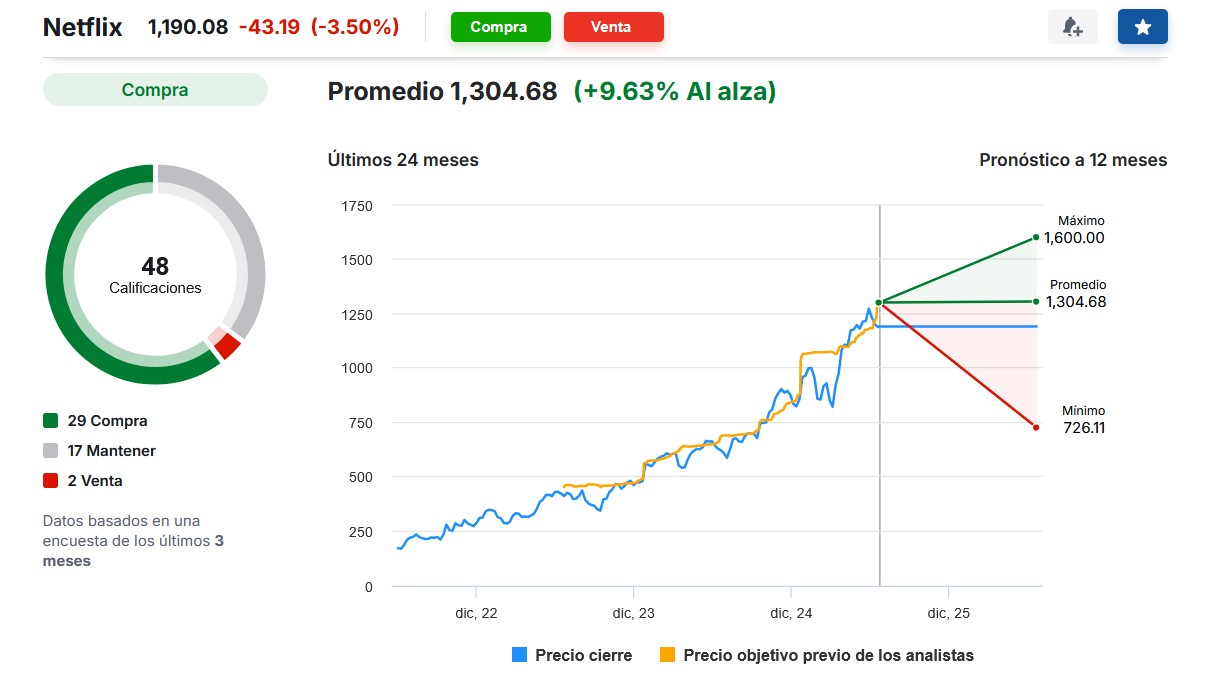The height and width of the screenshot is (697, 1205).
Task: Click the red Mínimo forecast endpoint dot
Action: pyautogui.click(x=1035, y=427)
